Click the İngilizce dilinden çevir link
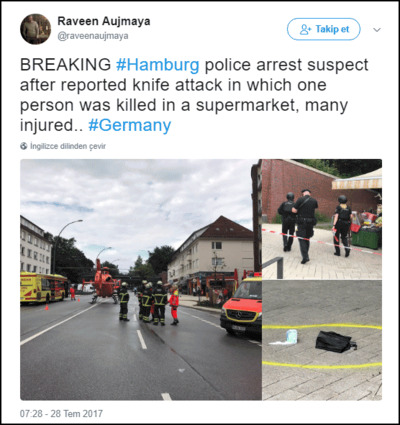Viewport: 400px width, 425px height. pos(68,146)
